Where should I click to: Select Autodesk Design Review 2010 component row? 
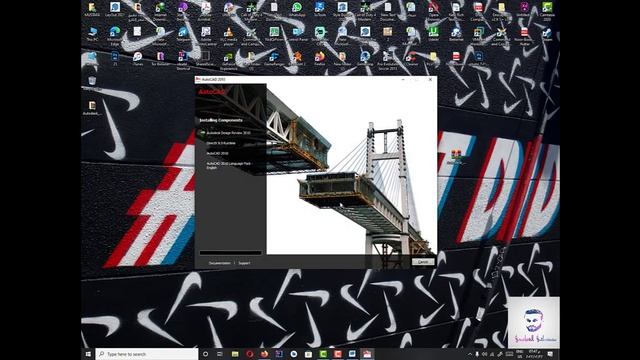[x=228, y=133]
